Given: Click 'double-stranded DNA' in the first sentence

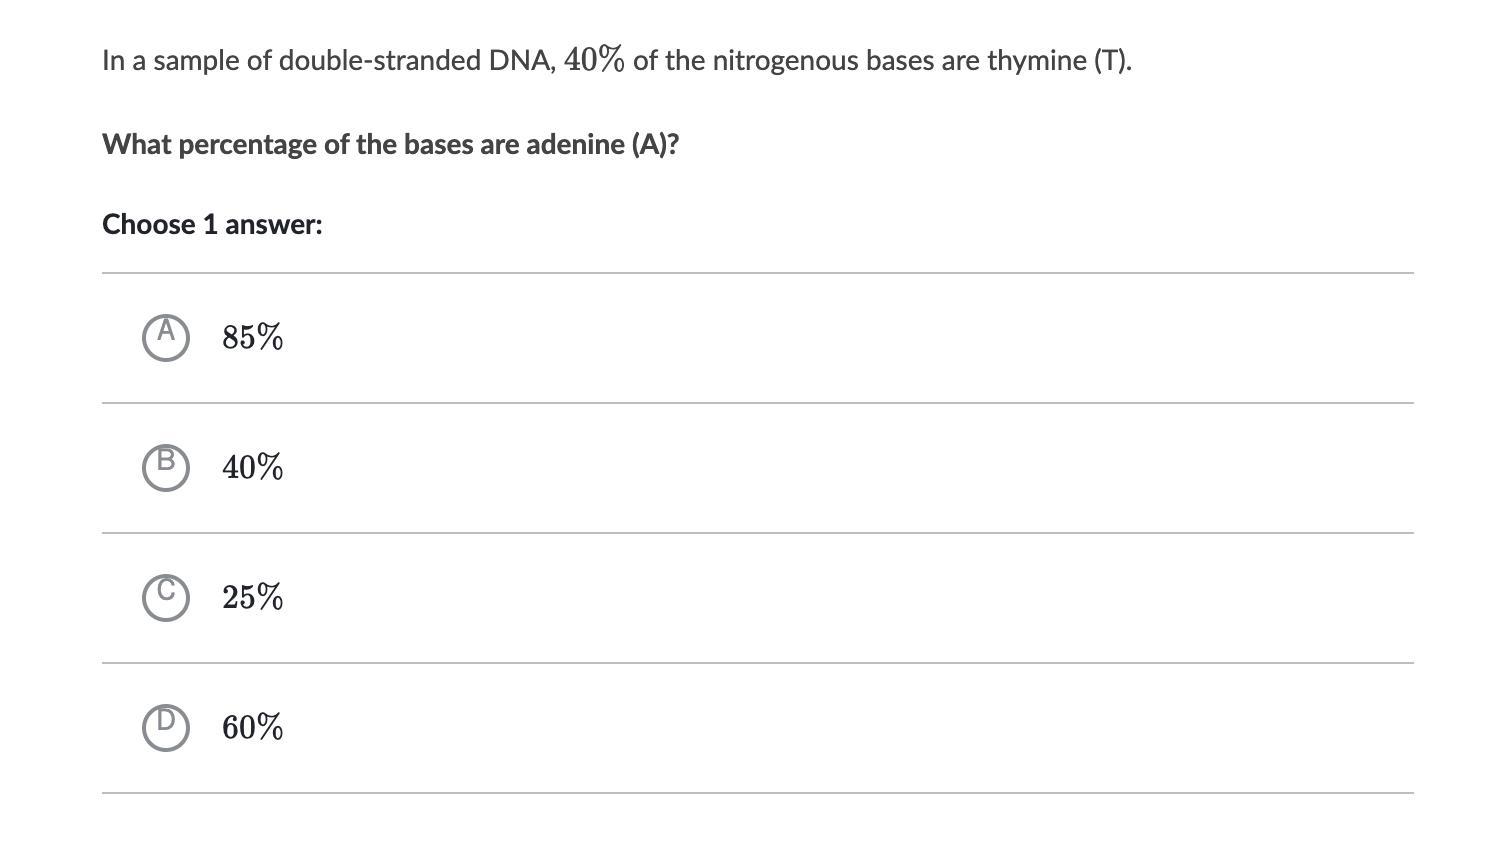Looking at the screenshot, I should 413,61.
